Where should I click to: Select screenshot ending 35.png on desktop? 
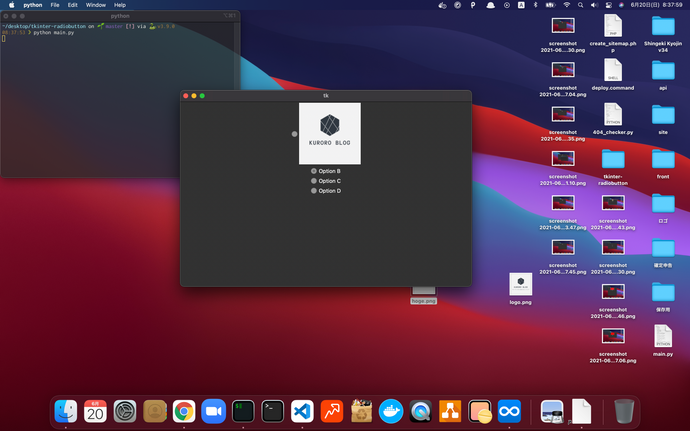point(563,123)
